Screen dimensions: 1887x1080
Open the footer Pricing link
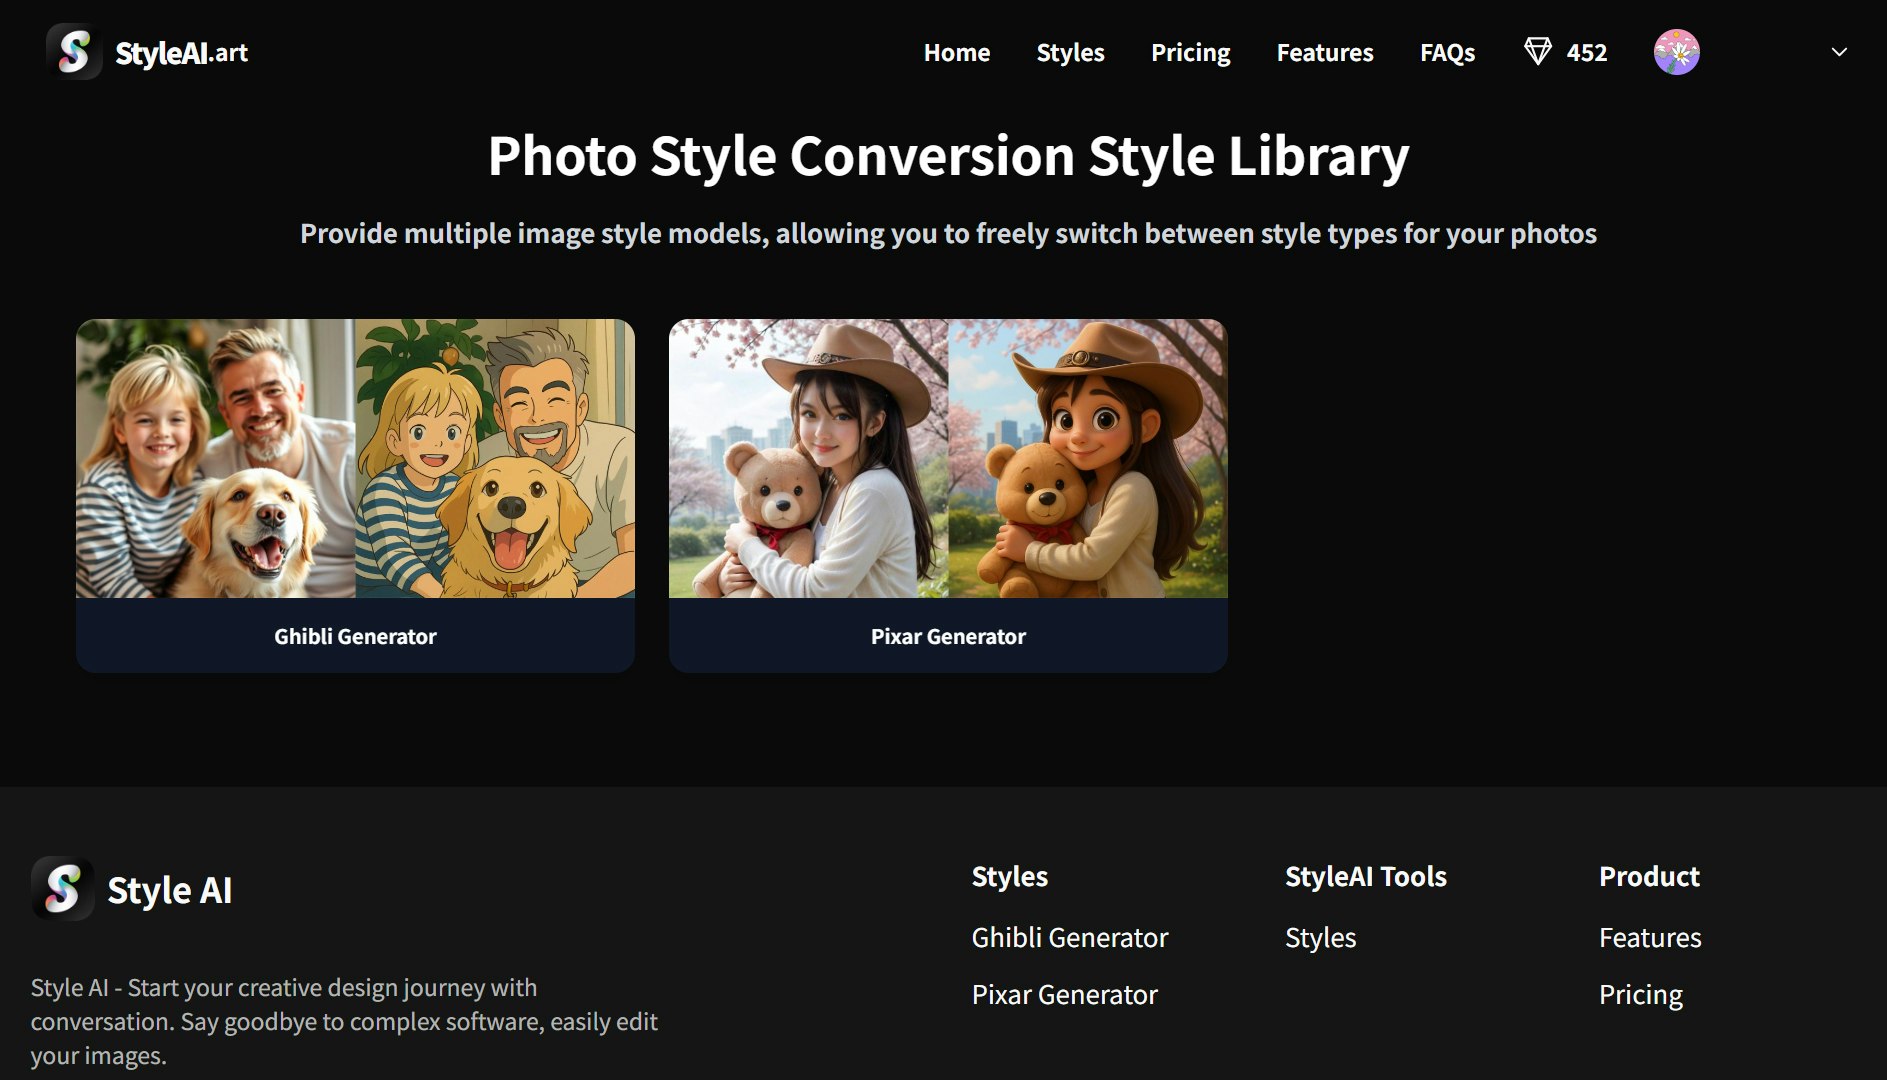(x=1640, y=994)
